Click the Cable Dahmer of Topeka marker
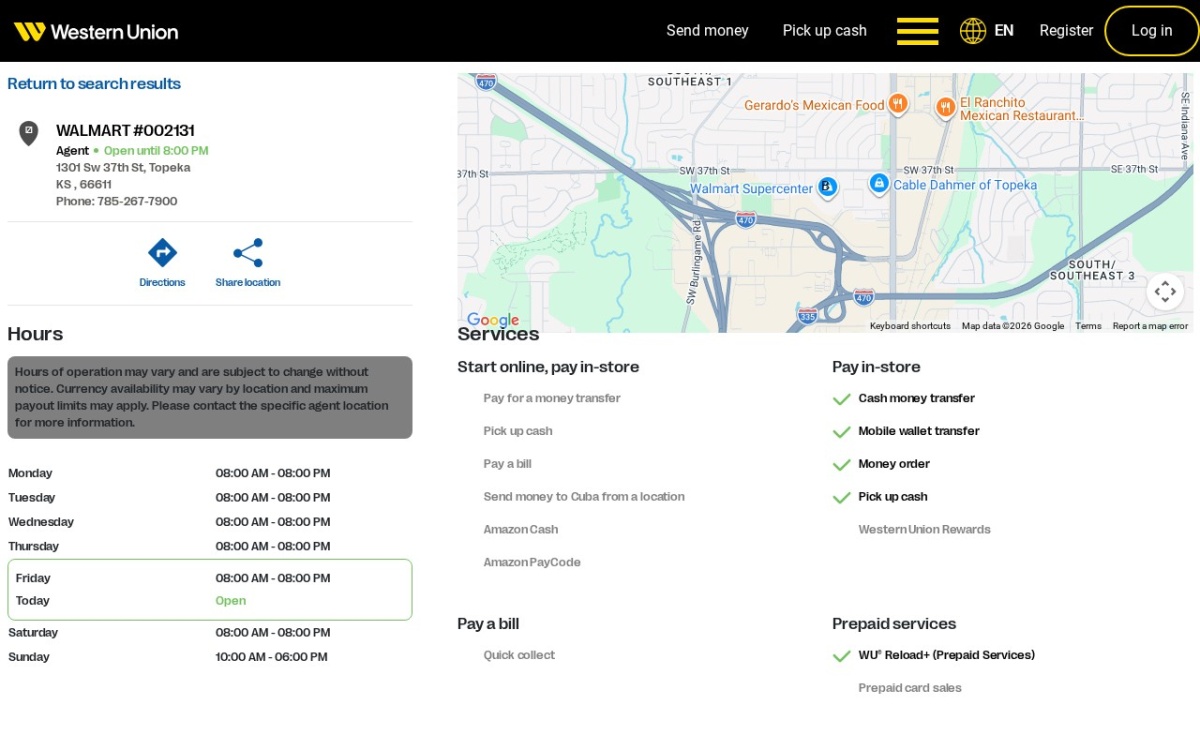The image size is (1200, 750). tap(878, 183)
